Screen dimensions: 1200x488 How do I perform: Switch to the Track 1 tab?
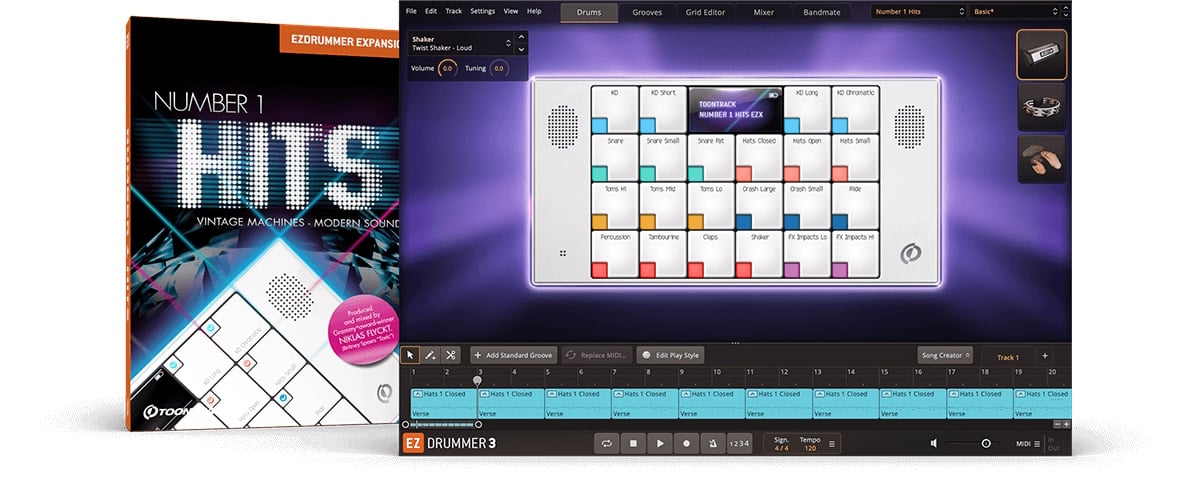pyautogui.click(x=1008, y=356)
